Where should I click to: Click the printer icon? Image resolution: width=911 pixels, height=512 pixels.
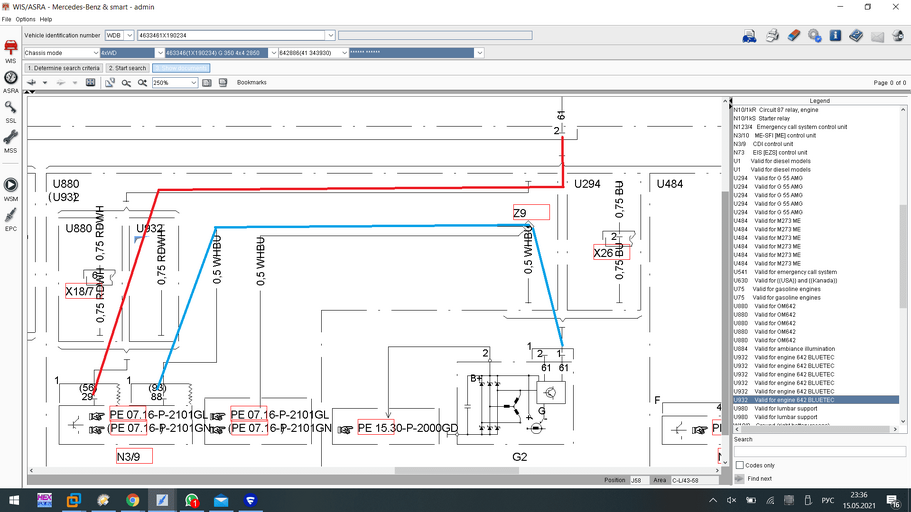[x=772, y=36]
